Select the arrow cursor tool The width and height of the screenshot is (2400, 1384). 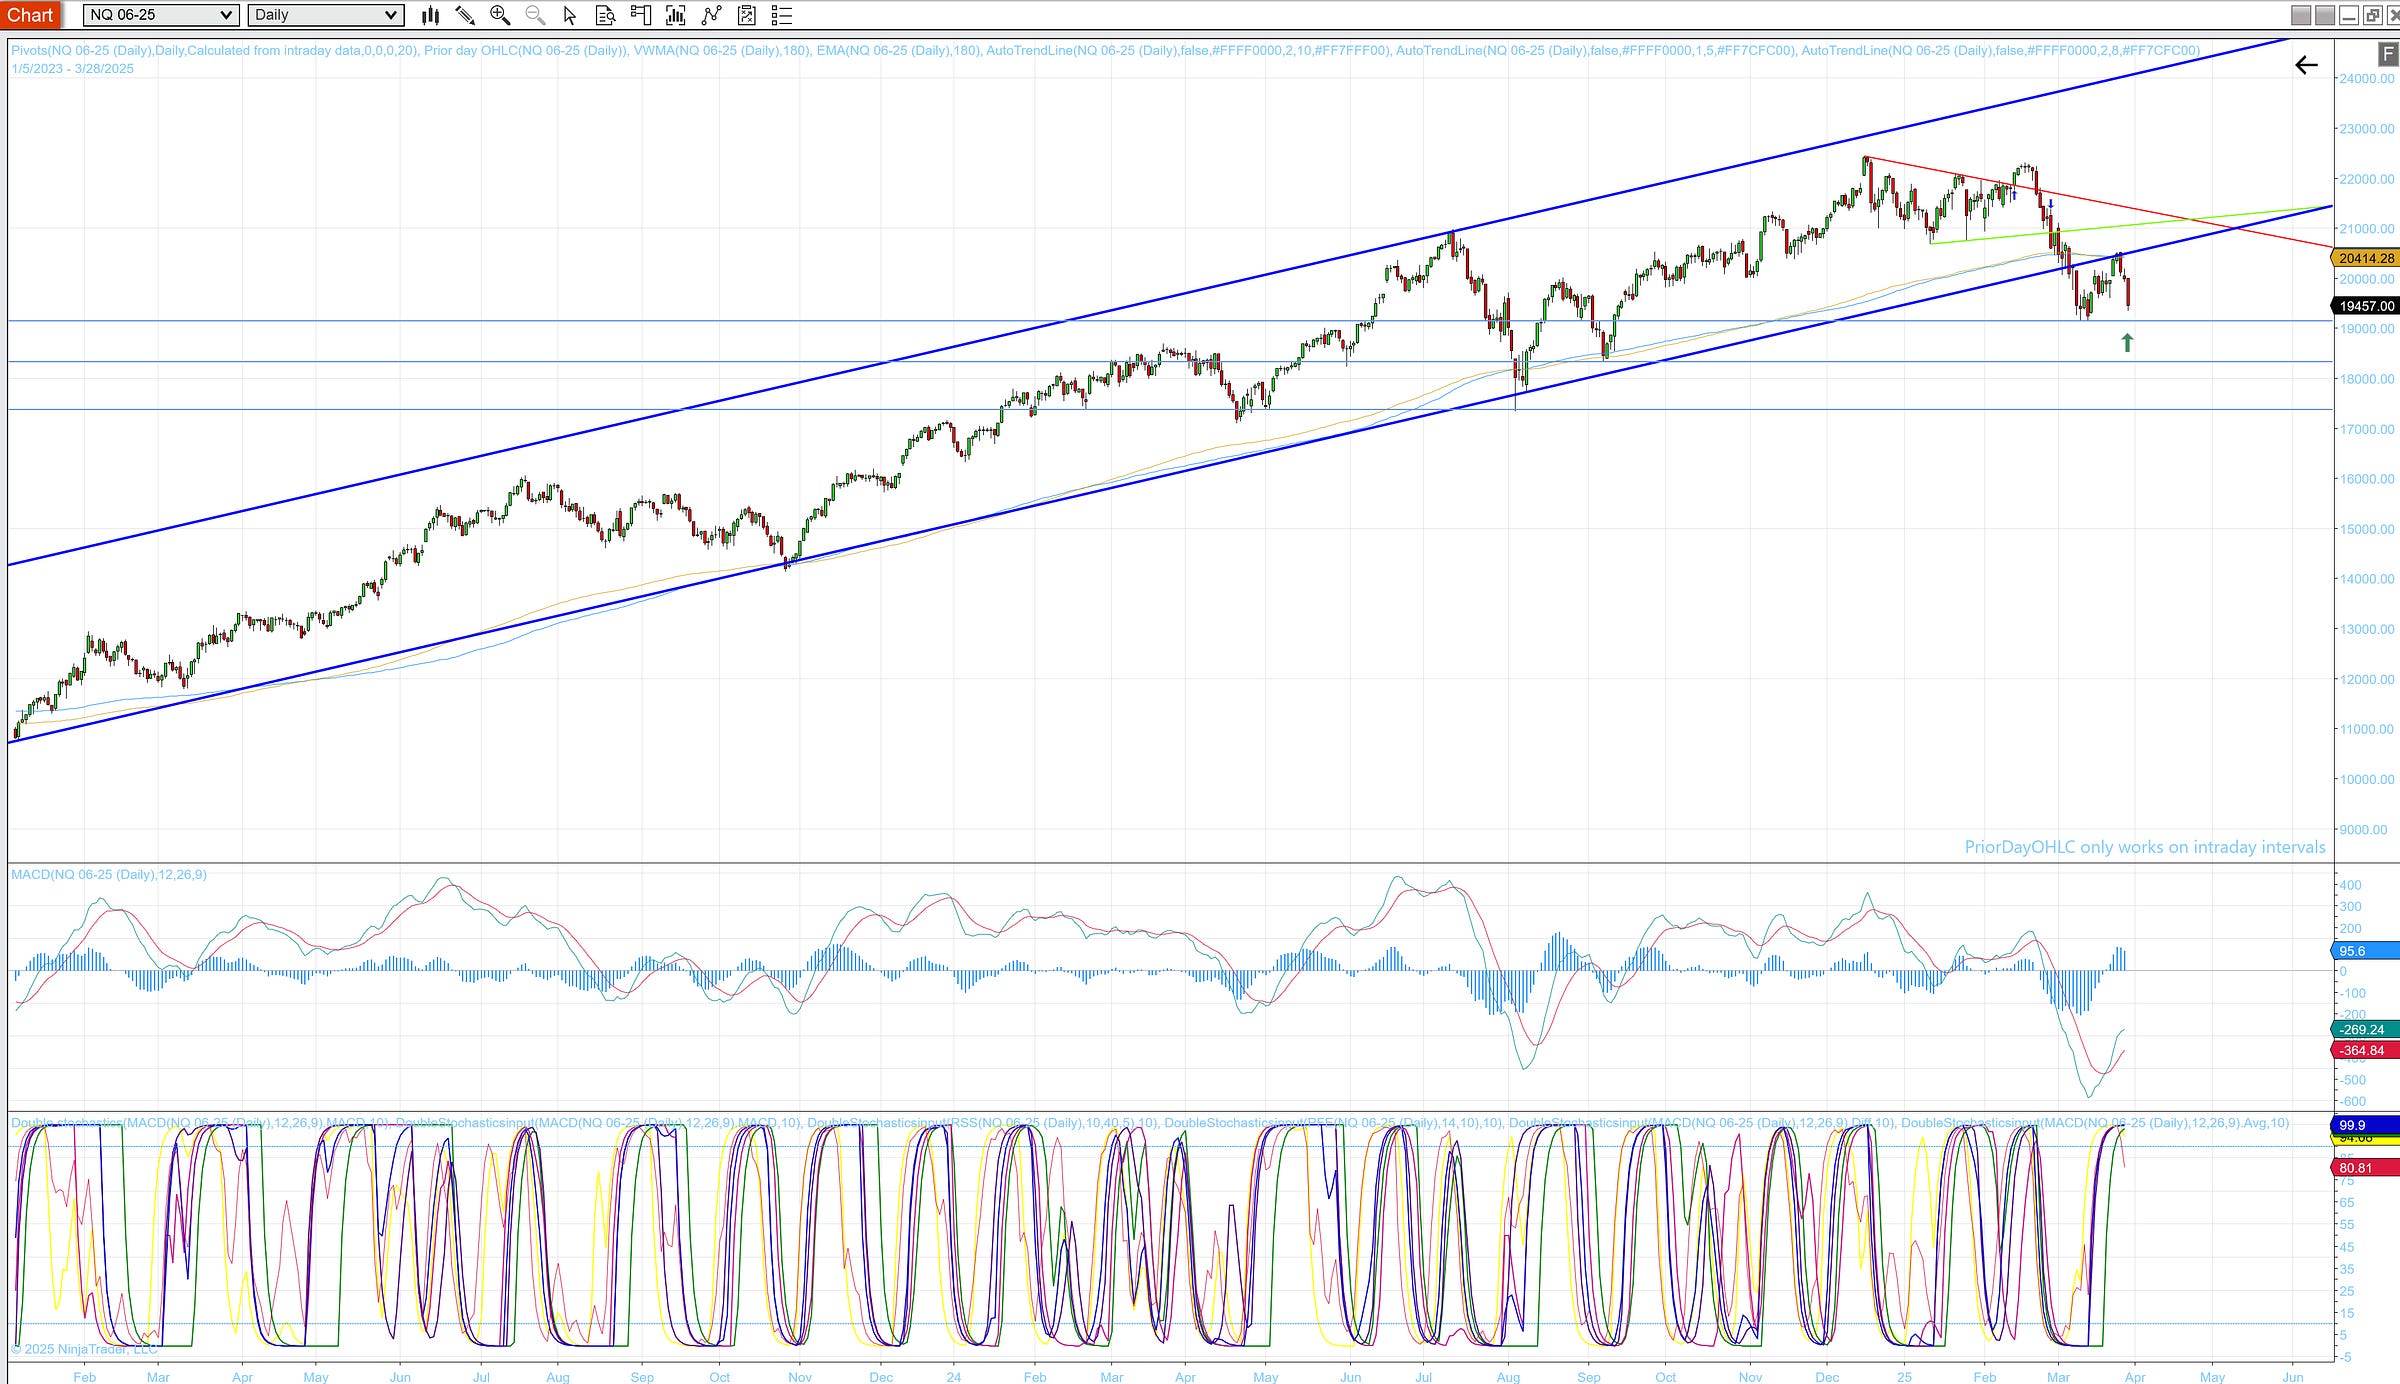pos(570,15)
